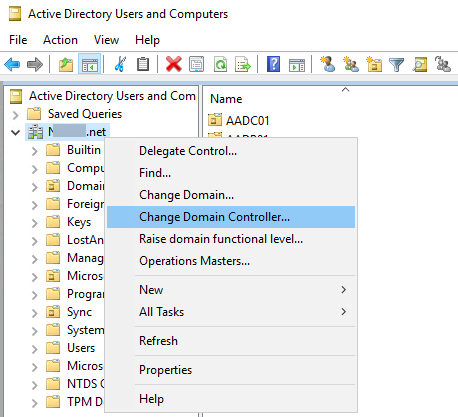The width and height of the screenshot is (458, 417).
Task: Click the blue Help question mark icon
Action: click(273, 64)
